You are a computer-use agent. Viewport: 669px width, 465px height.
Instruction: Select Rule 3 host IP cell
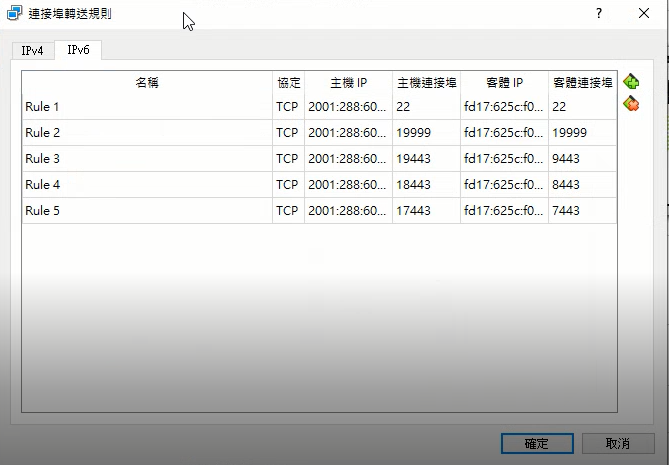(x=349, y=159)
